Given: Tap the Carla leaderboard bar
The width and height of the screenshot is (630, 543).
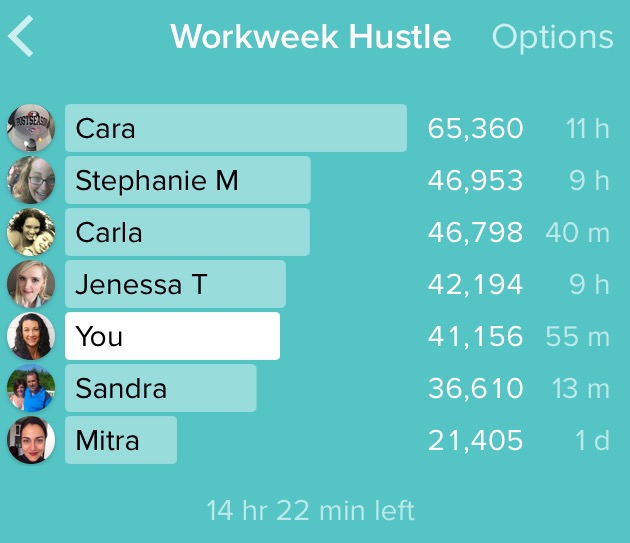Looking at the screenshot, I should click(187, 232).
